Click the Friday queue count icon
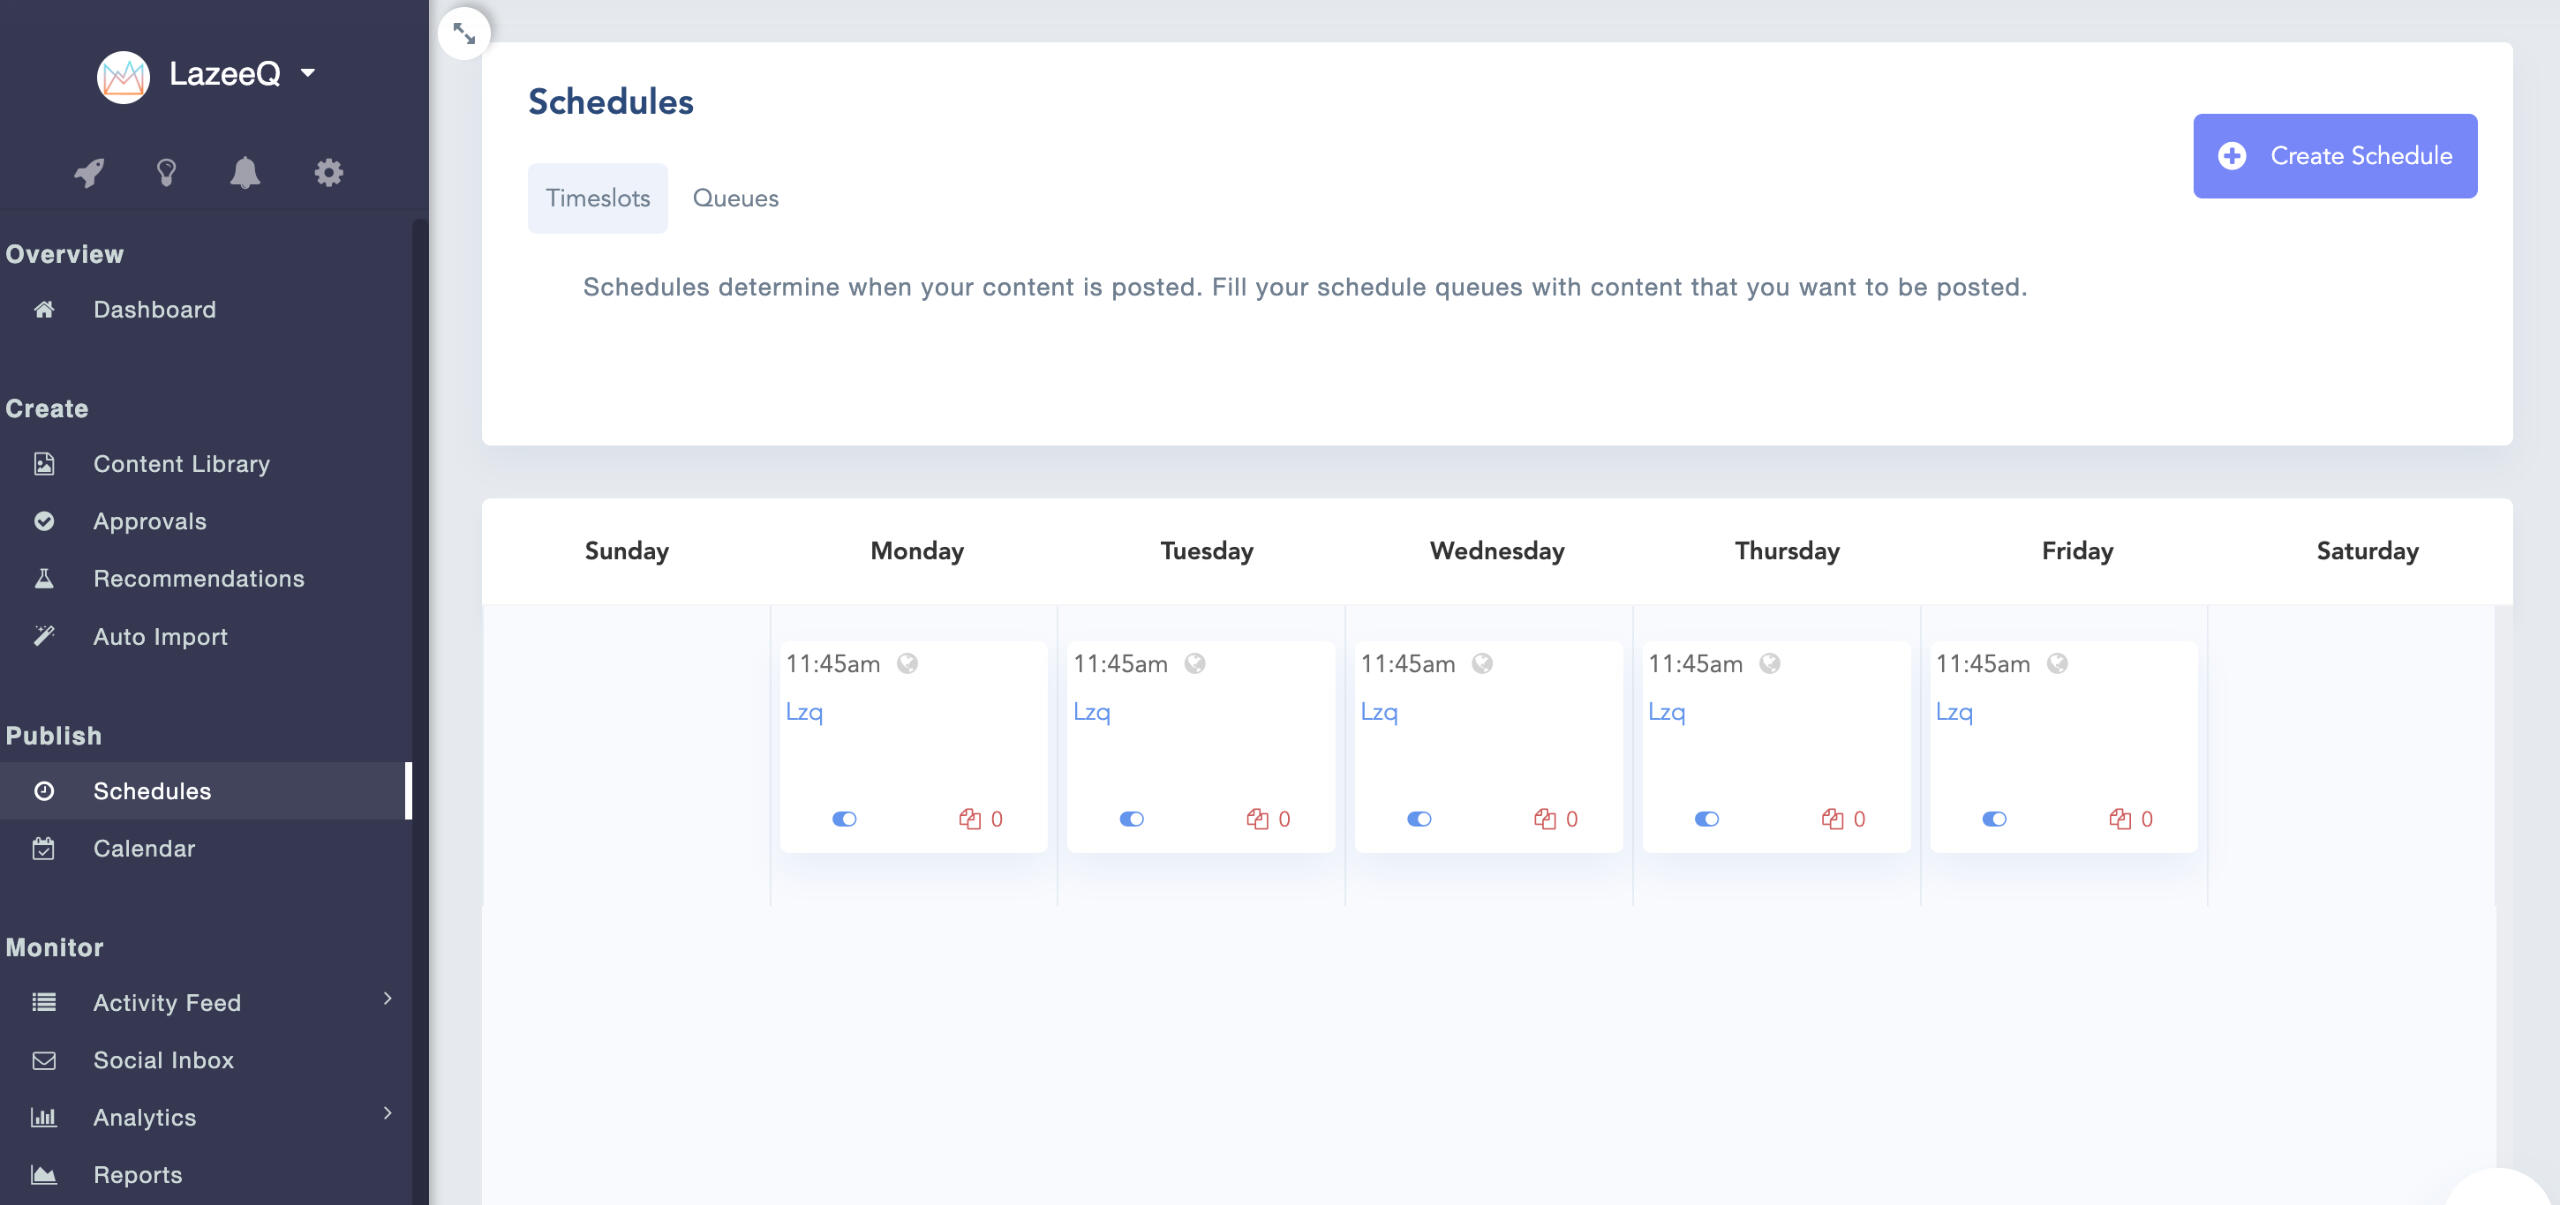Viewport: 2560px width, 1205px height. point(2120,819)
